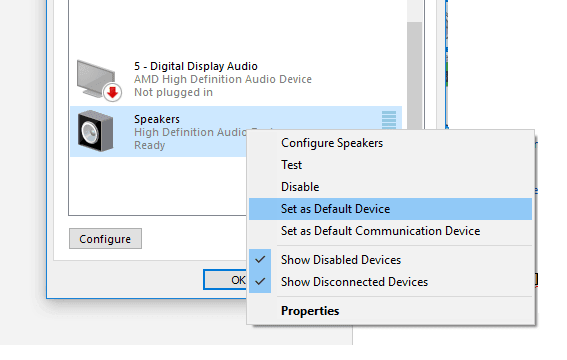Click the Ready status under Speakers
The width and height of the screenshot is (567, 360).
click(149, 145)
